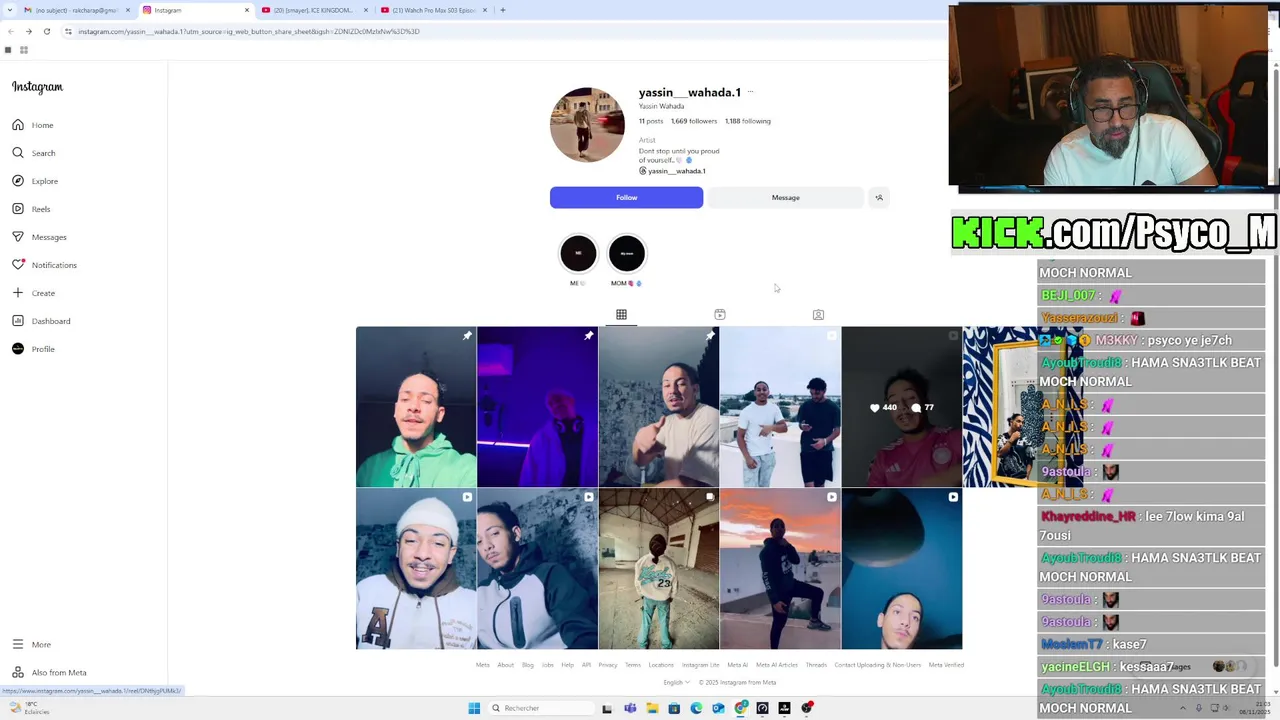Open post of two men on rooftop

pyautogui.click(x=780, y=407)
